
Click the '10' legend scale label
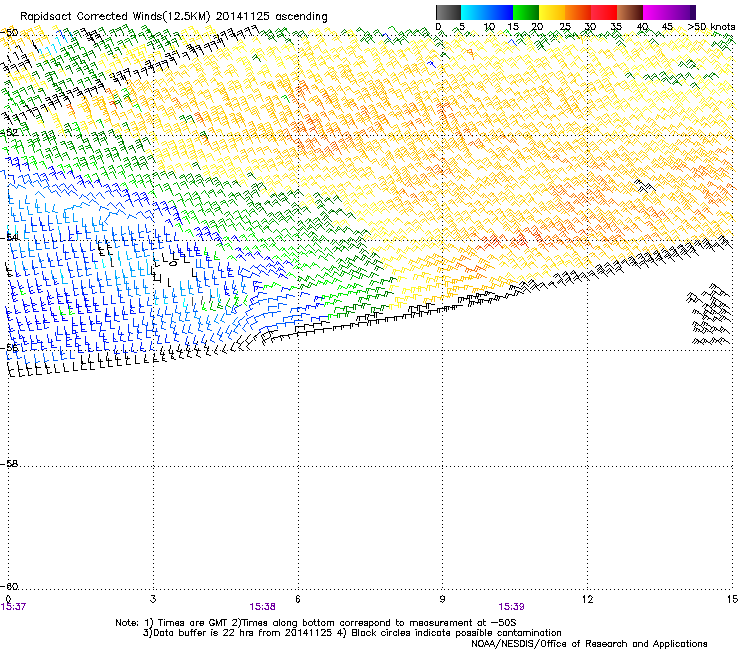point(489,27)
